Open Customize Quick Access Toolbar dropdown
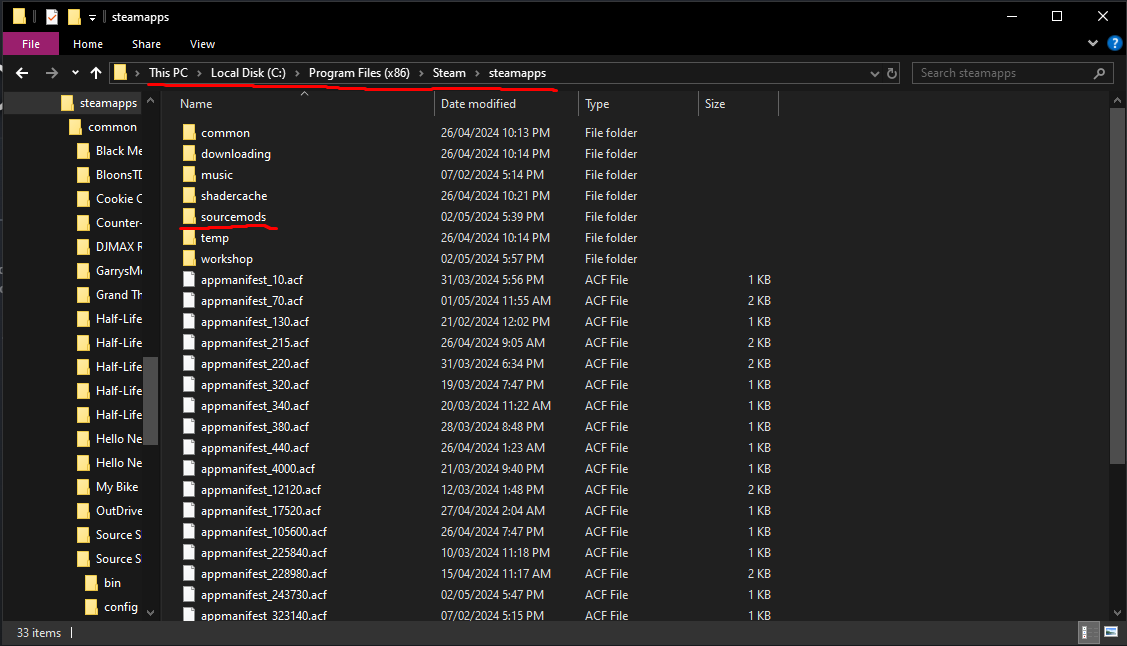 point(92,17)
